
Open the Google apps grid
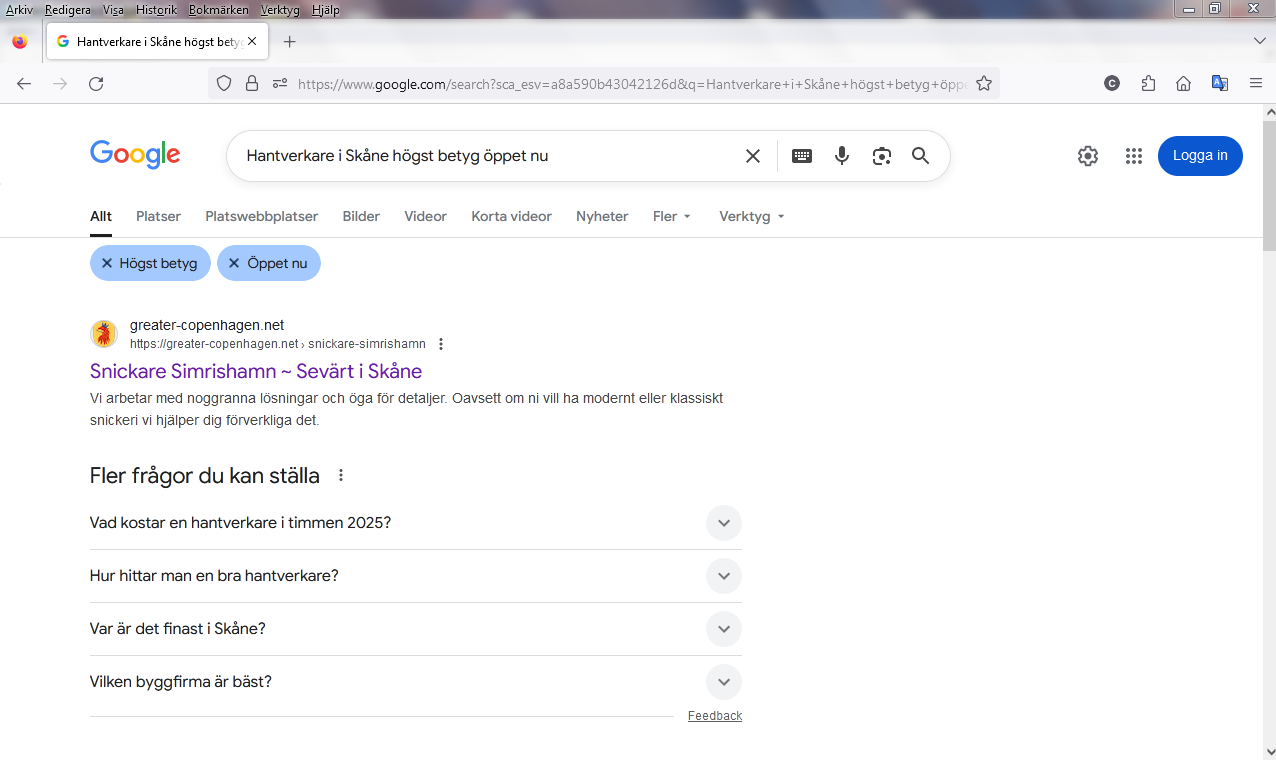tap(1133, 156)
